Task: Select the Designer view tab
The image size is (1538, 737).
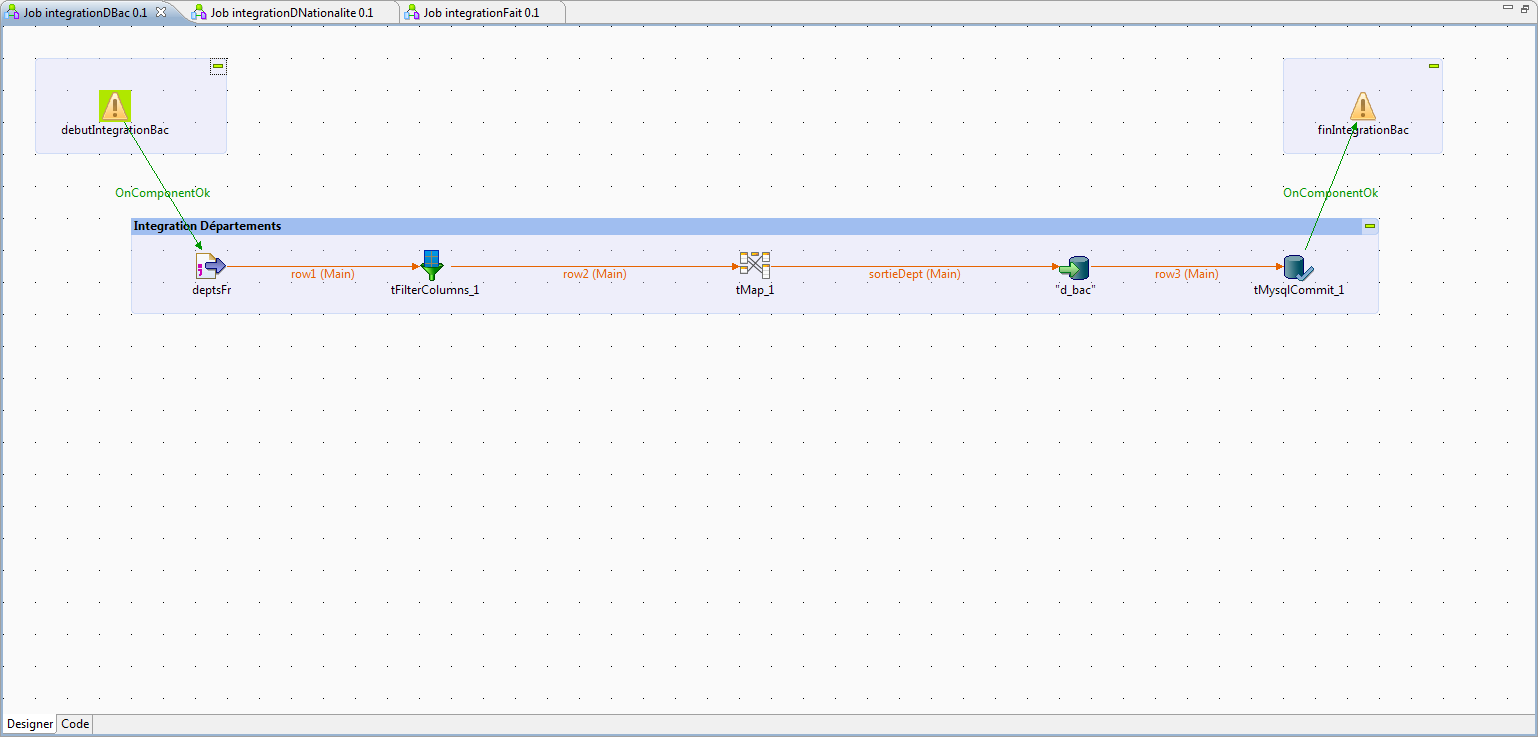Action: (30, 724)
